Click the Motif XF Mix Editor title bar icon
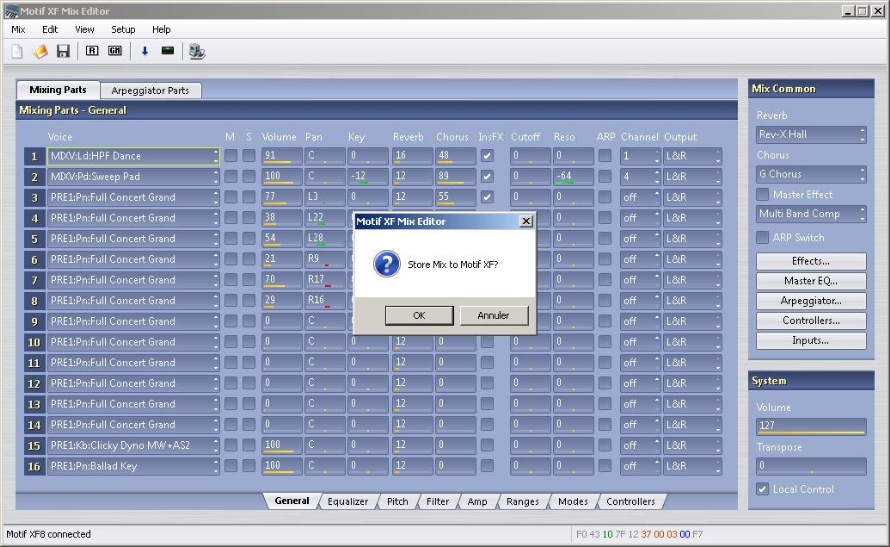Screen dimensions: 890x547 (x=11, y=11)
